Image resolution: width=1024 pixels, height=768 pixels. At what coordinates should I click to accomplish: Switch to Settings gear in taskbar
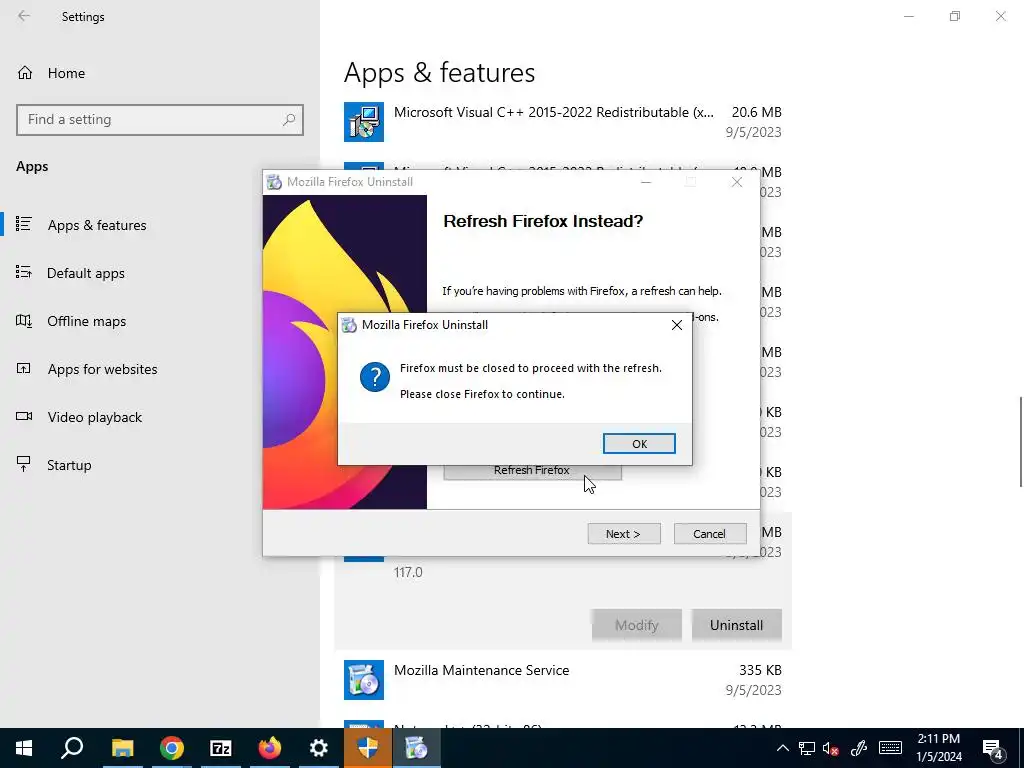(x=319, y=748)
